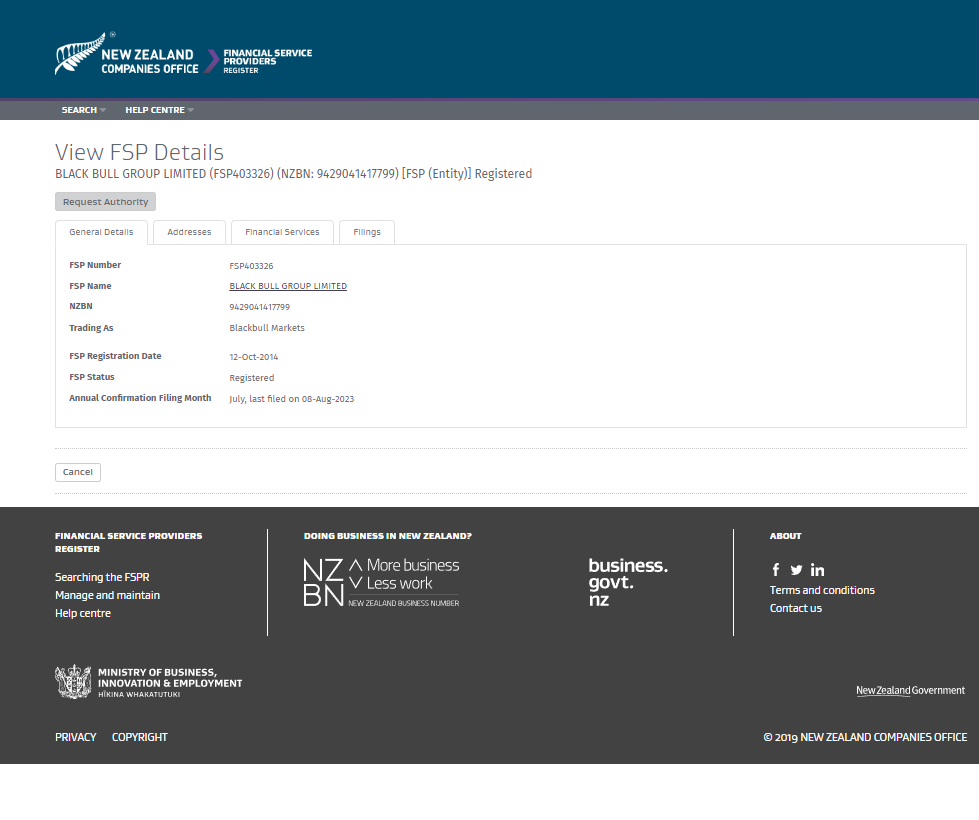Open the BLACK BULL GROUP LIMITED link

point(288,286)
